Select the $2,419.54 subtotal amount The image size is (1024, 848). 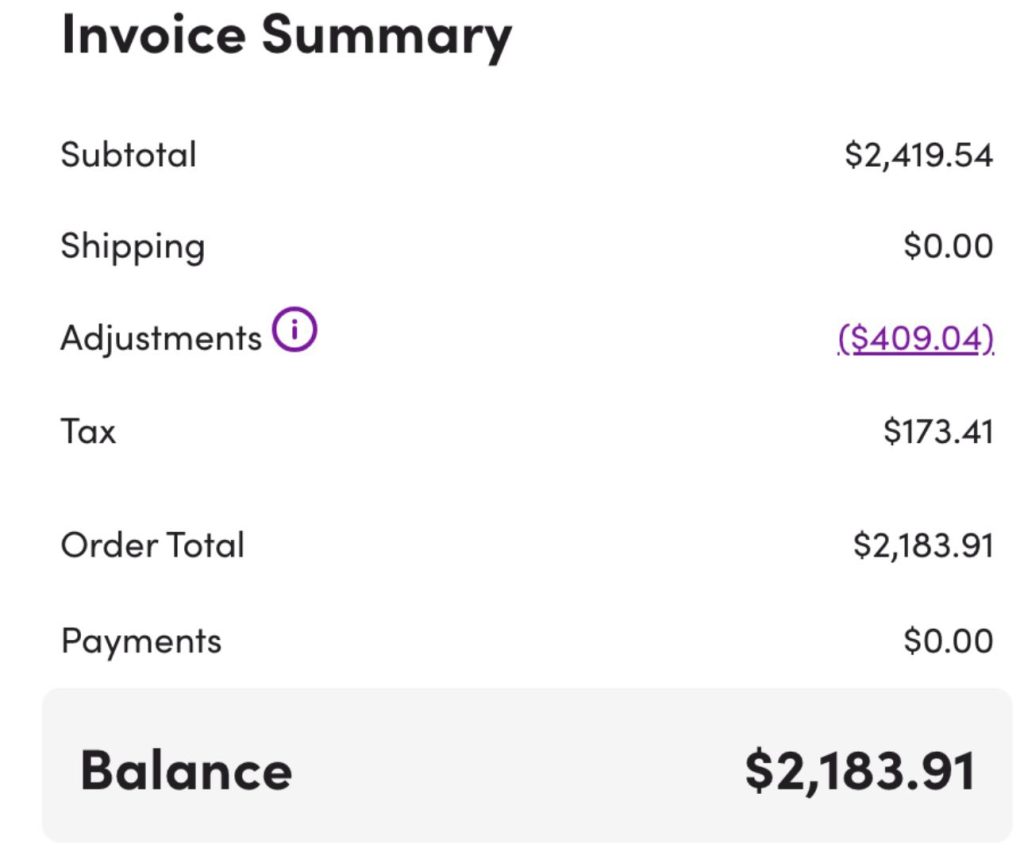pos(918,155)
